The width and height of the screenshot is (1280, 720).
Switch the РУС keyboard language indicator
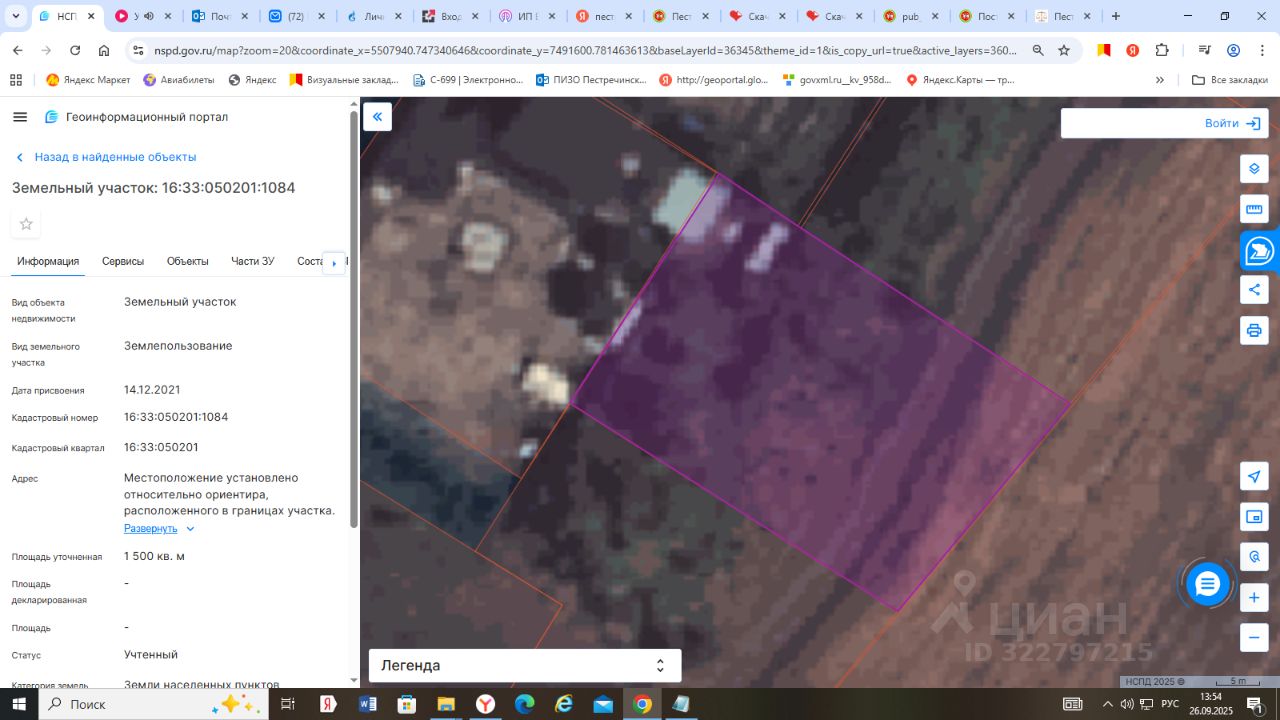tap(1170, 704)
